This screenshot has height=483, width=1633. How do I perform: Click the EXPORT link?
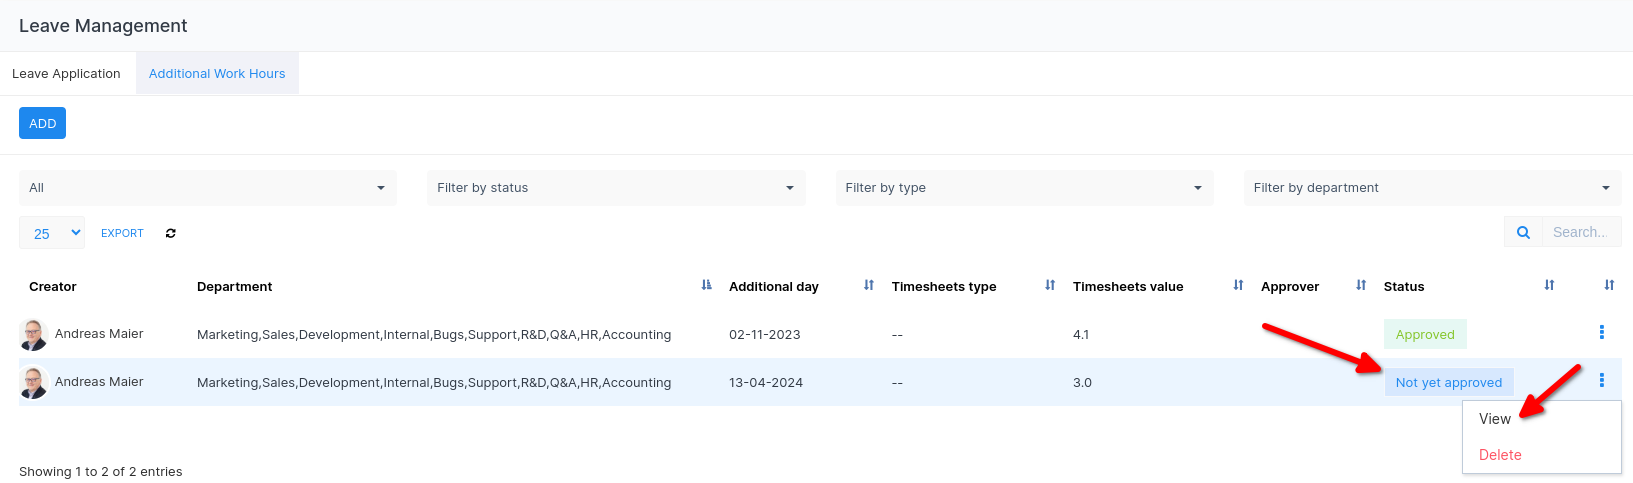click(122, 233)
